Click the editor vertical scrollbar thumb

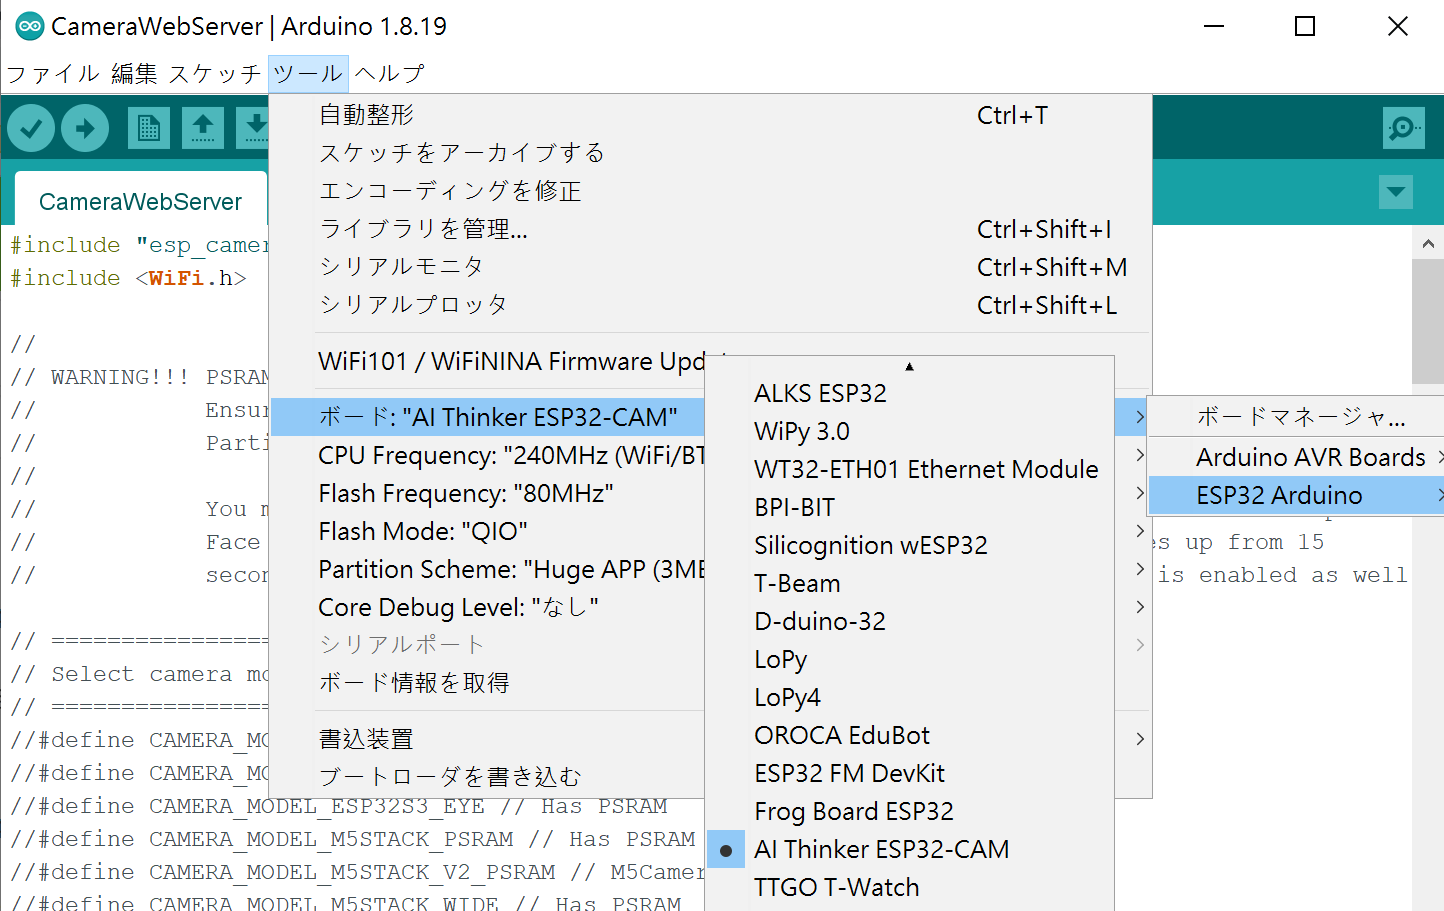tap(1428, 321)
